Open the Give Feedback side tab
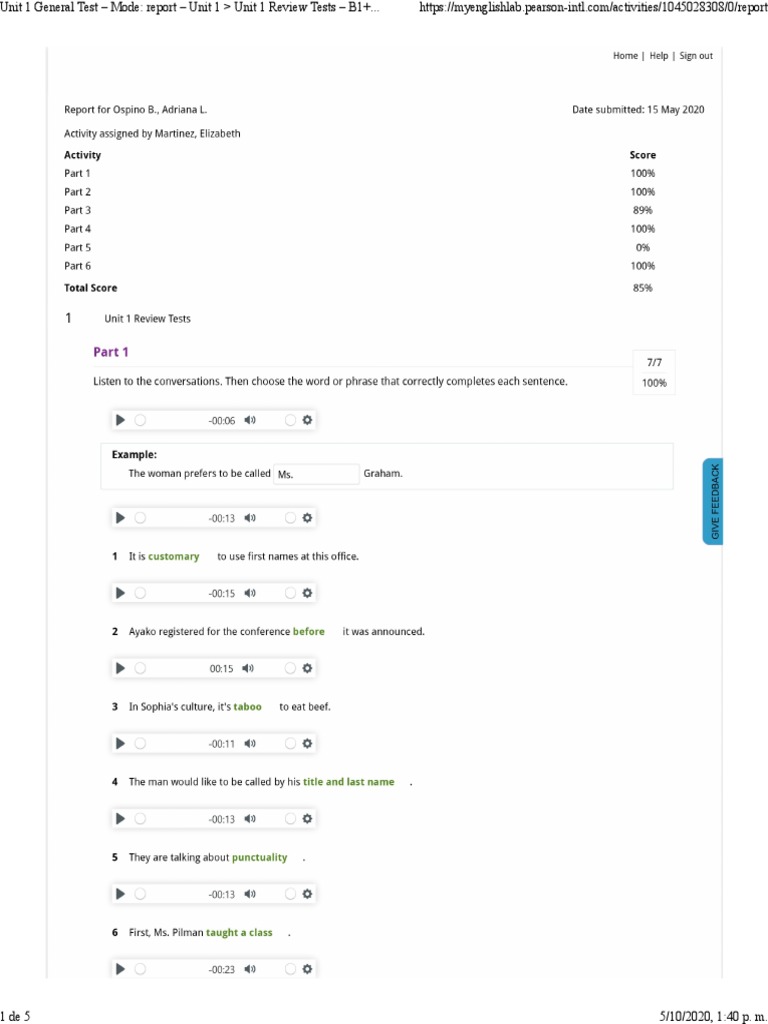Viewport: 768px width, 1024px height. [714, 502]
